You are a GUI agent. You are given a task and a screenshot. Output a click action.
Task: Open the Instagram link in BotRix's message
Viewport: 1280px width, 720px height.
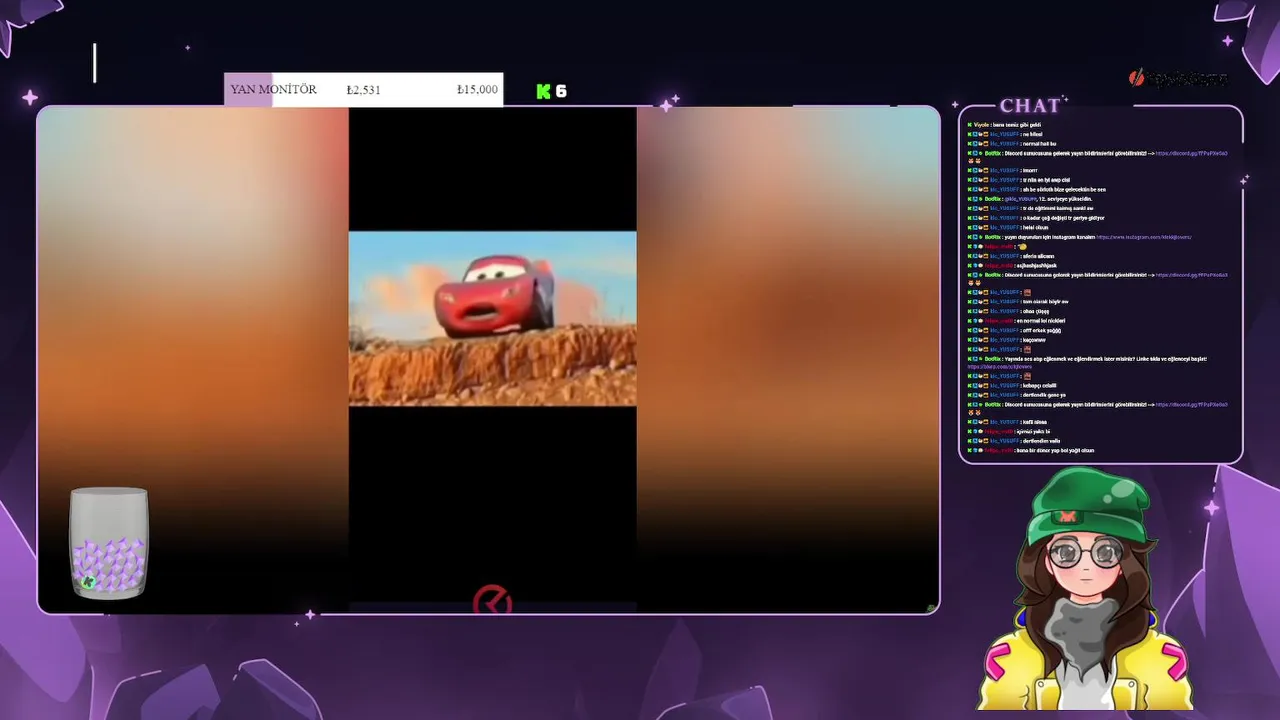click(x=1144, y=237)
